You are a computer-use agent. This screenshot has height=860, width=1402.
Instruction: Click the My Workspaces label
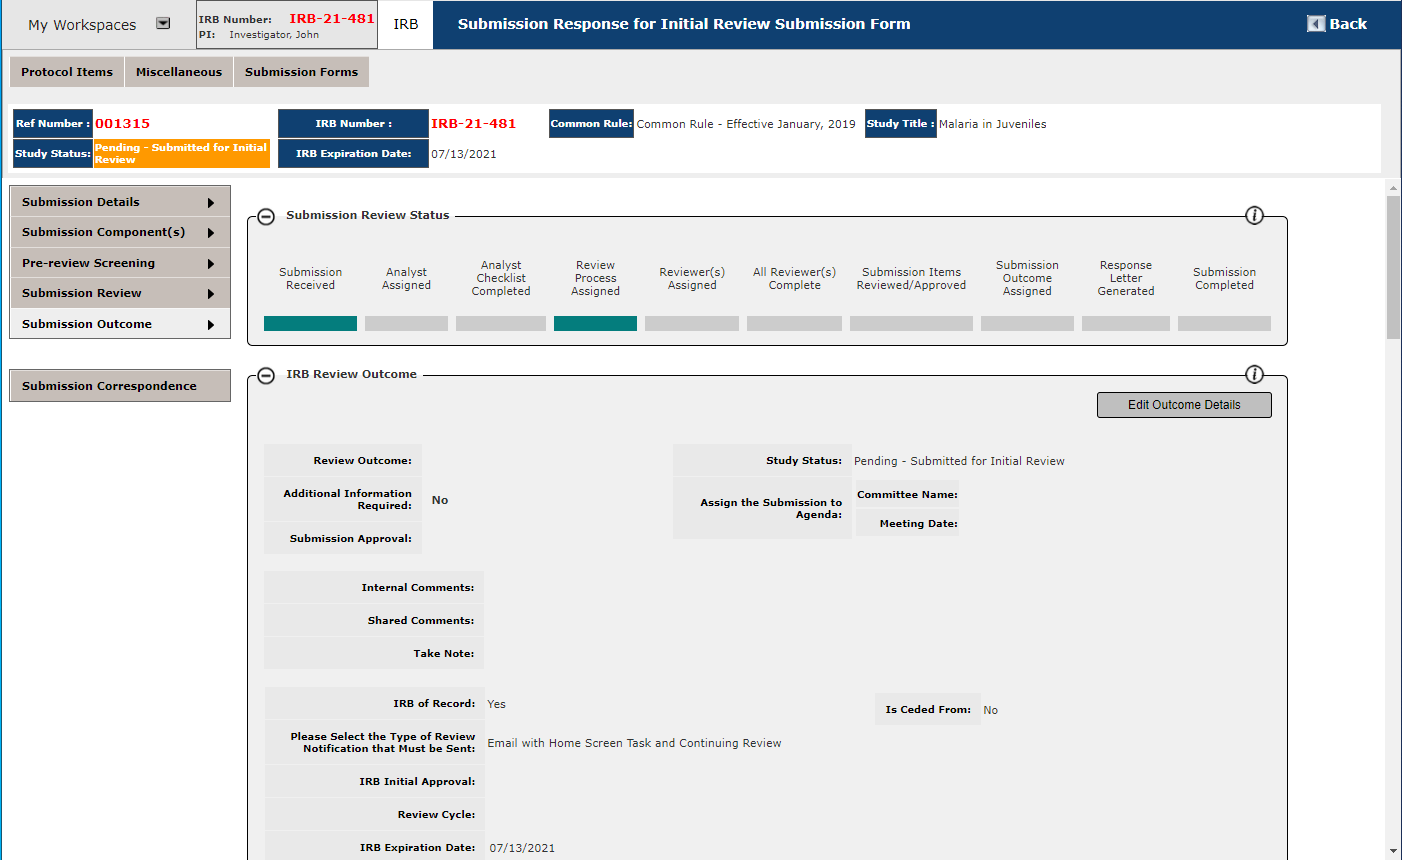82,25
